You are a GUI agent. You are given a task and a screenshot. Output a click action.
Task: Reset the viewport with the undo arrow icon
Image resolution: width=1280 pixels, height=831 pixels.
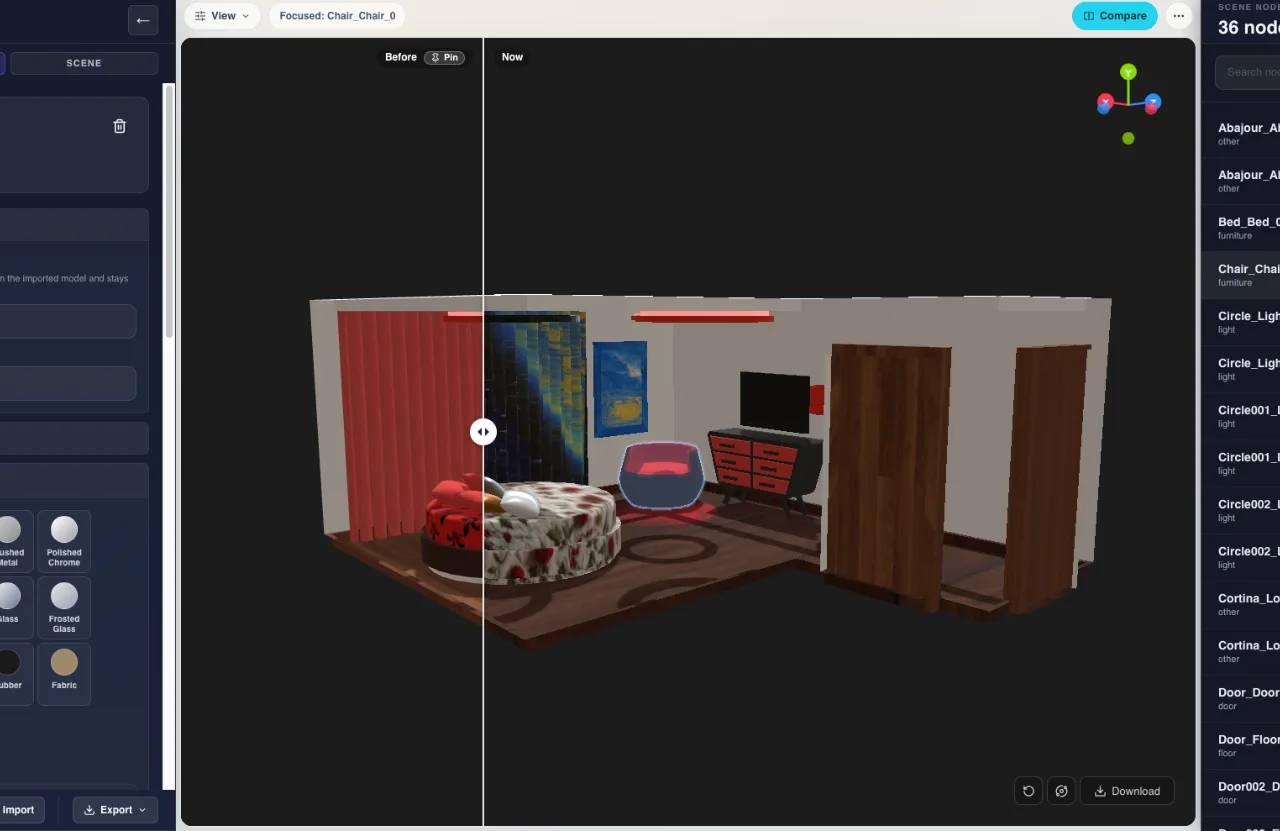pyautogui.click(x=1028, y=791)
